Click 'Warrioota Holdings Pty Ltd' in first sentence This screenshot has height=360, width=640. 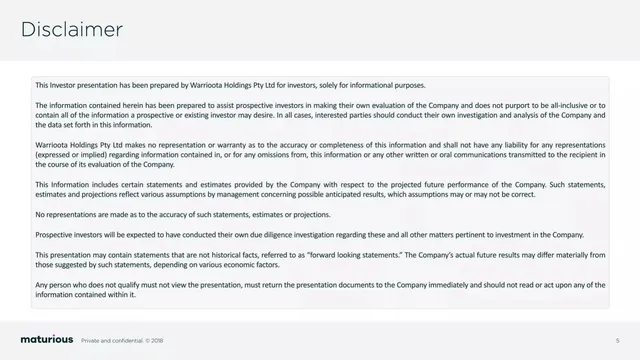point(232,85)
